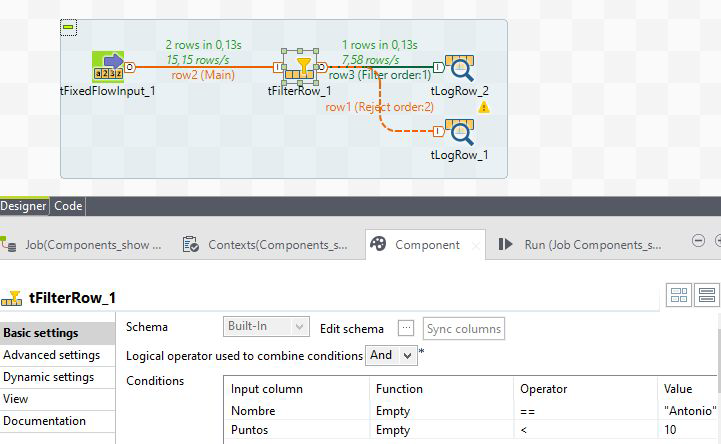Click the Input column header
Image resolution: width=721 pixels, height=444 pixels.
[297, 389]
